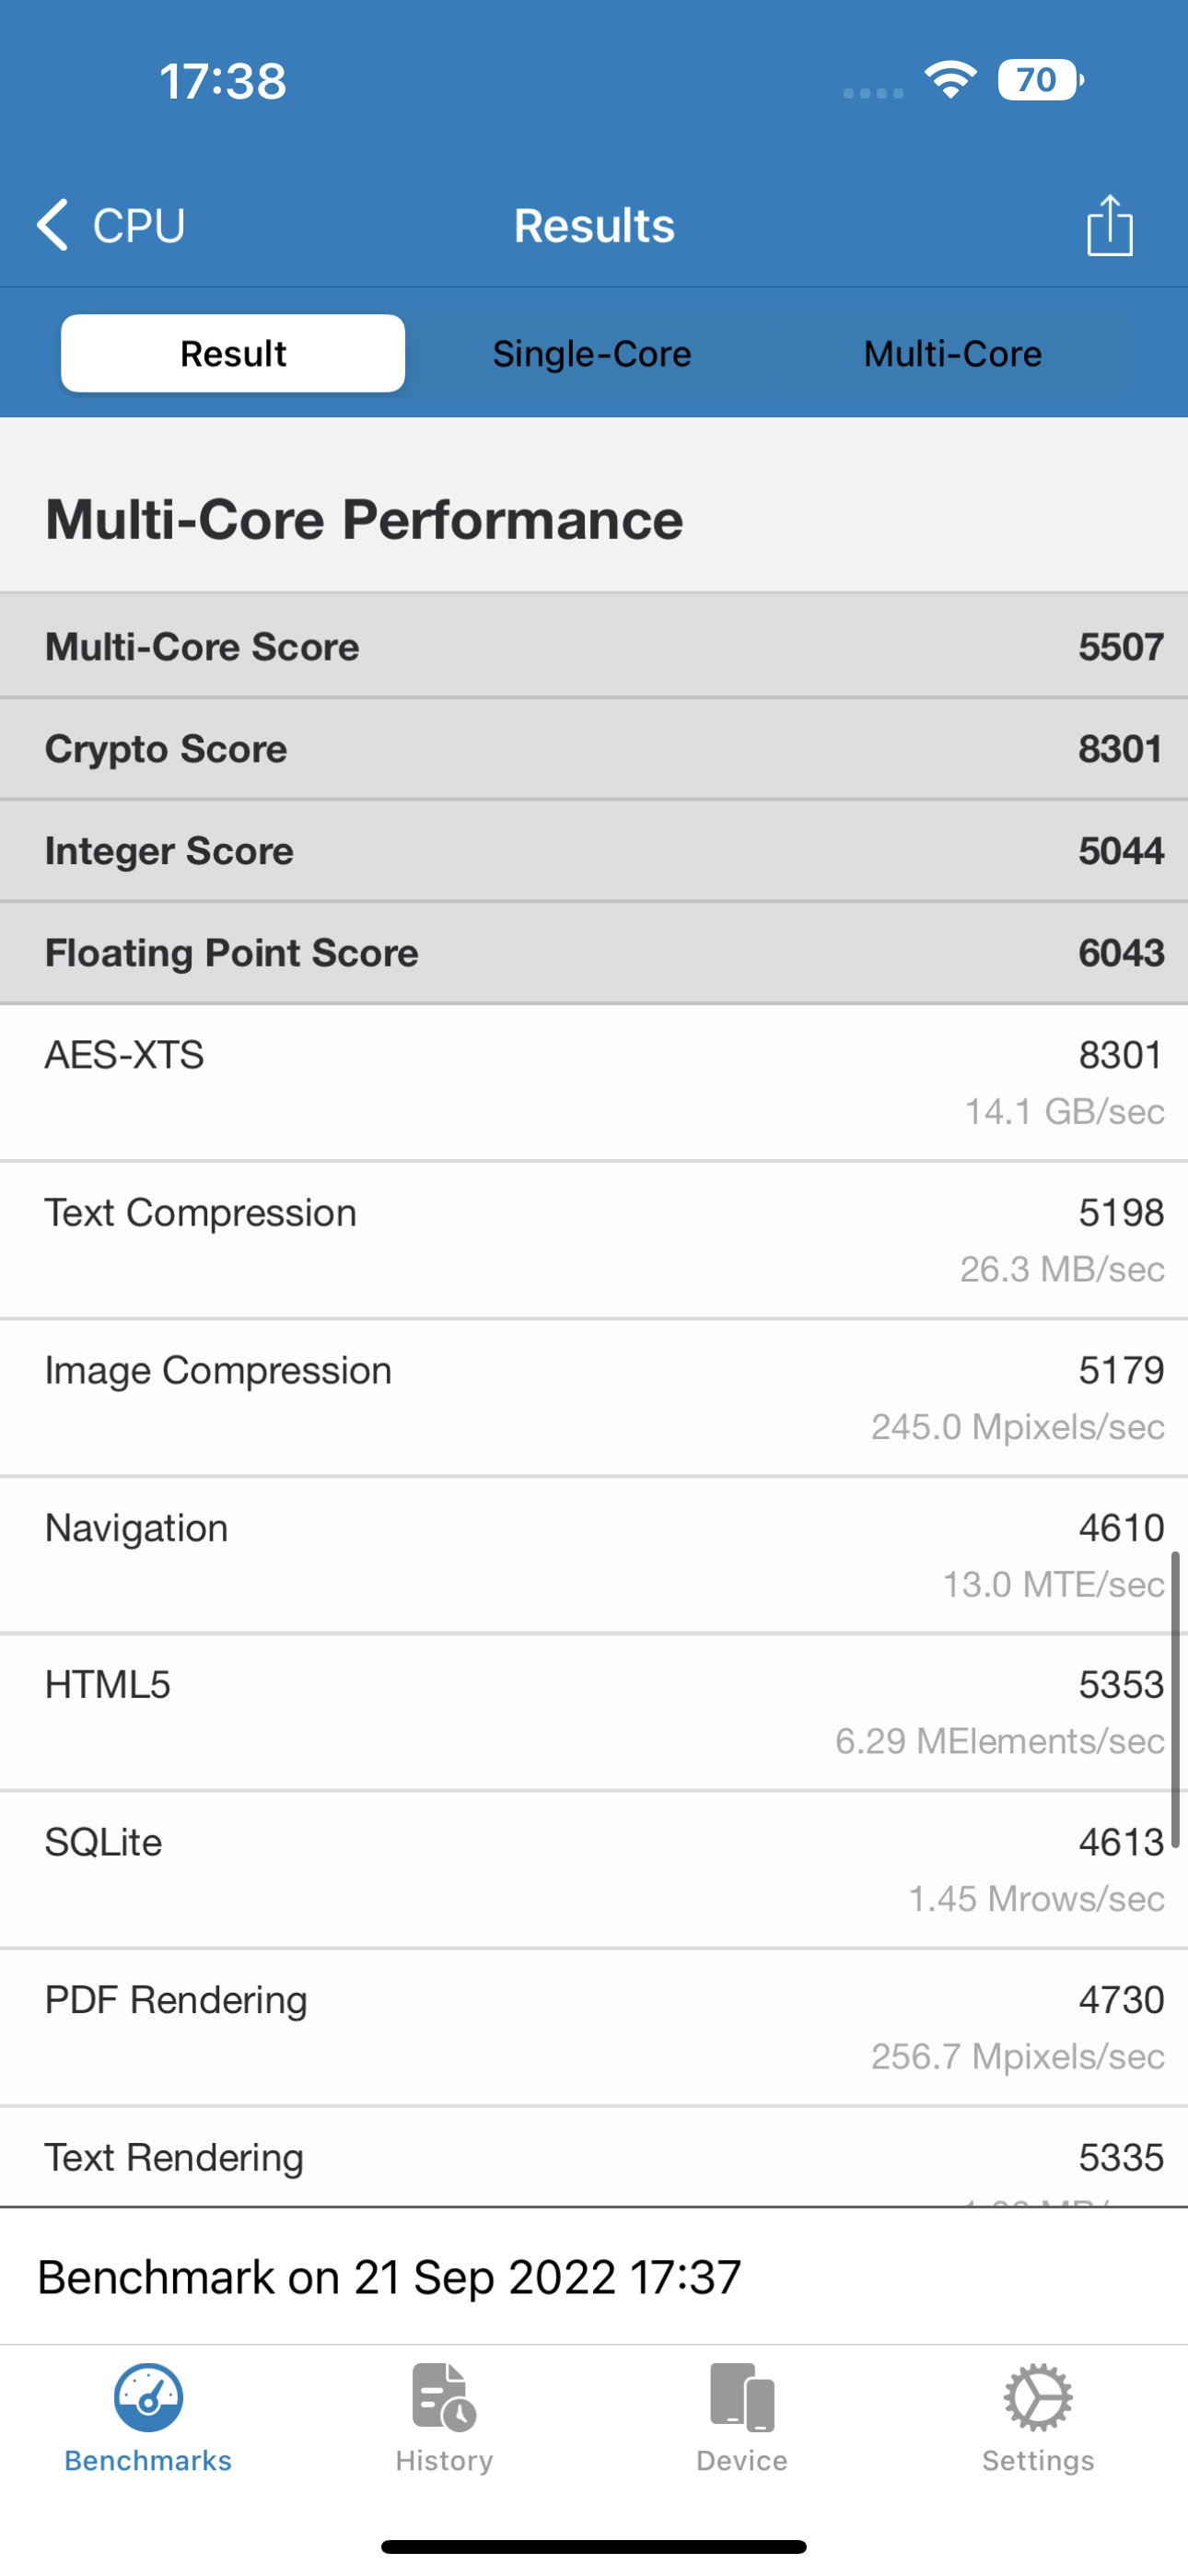Tap the share icon in the header
This screenshot has width=1188, height=2576.
(1109, 225)
